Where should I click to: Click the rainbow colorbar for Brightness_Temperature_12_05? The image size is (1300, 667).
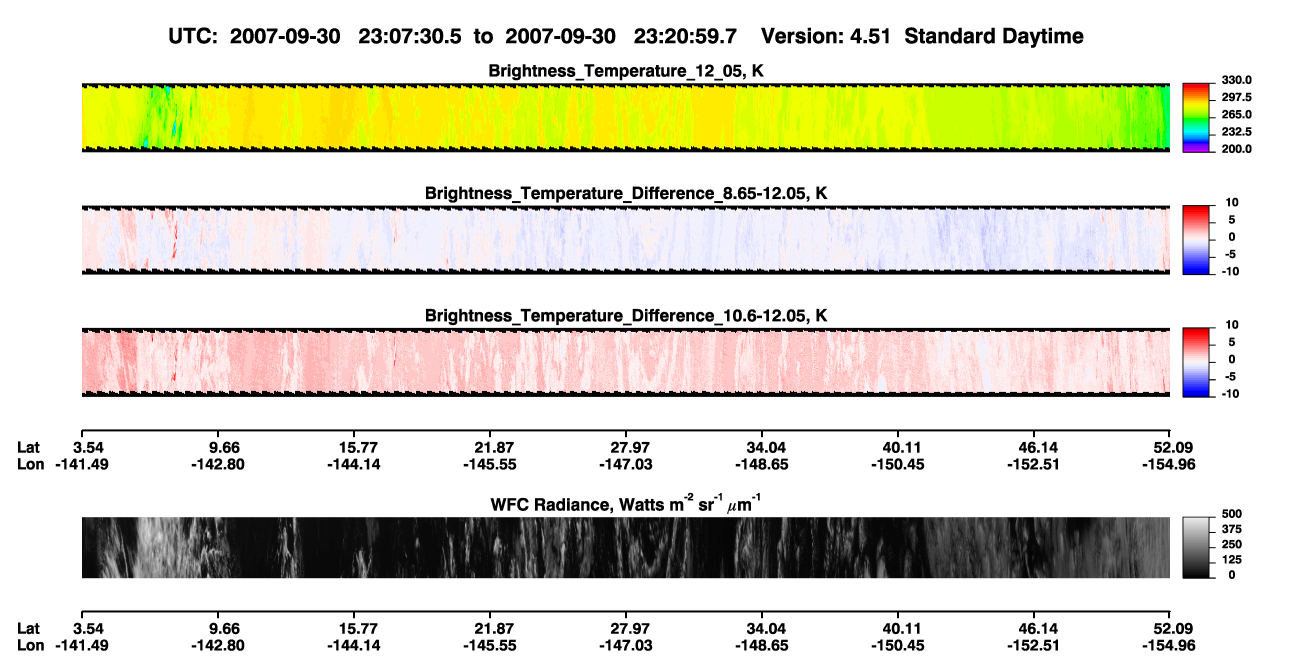pos(1198,117)
